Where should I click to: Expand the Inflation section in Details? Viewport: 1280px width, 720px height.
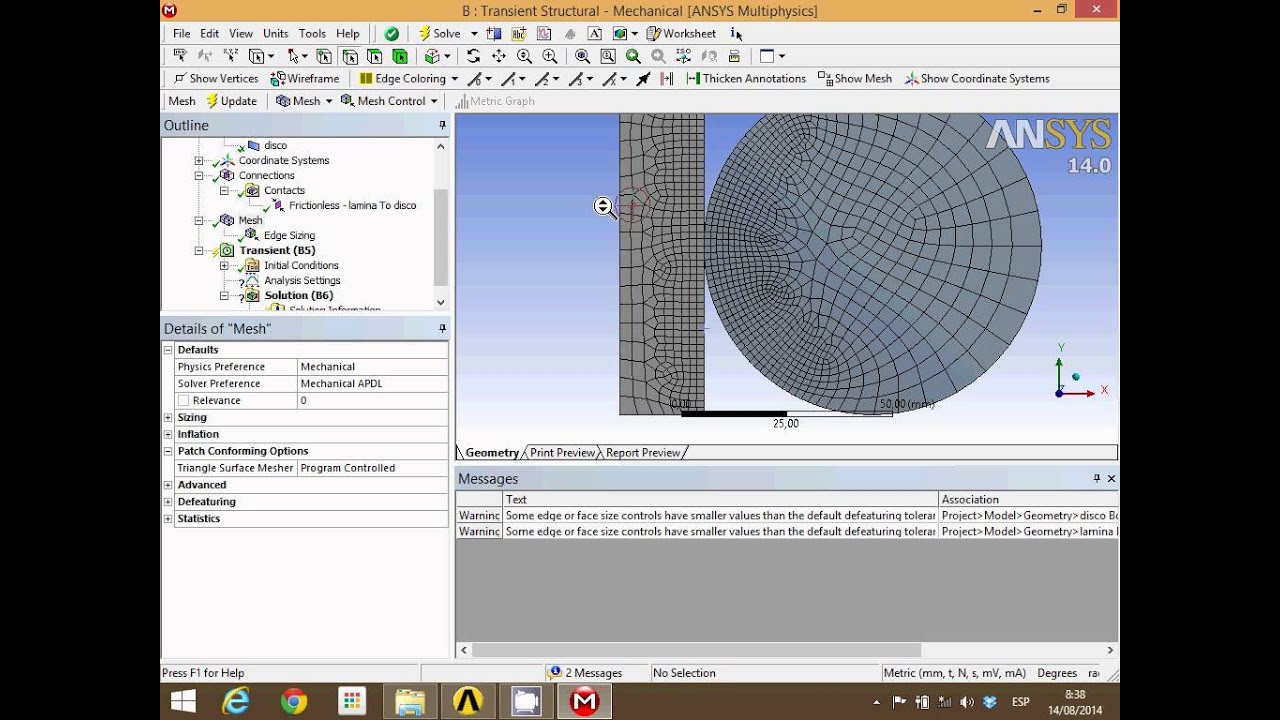[x=168, y=434]
